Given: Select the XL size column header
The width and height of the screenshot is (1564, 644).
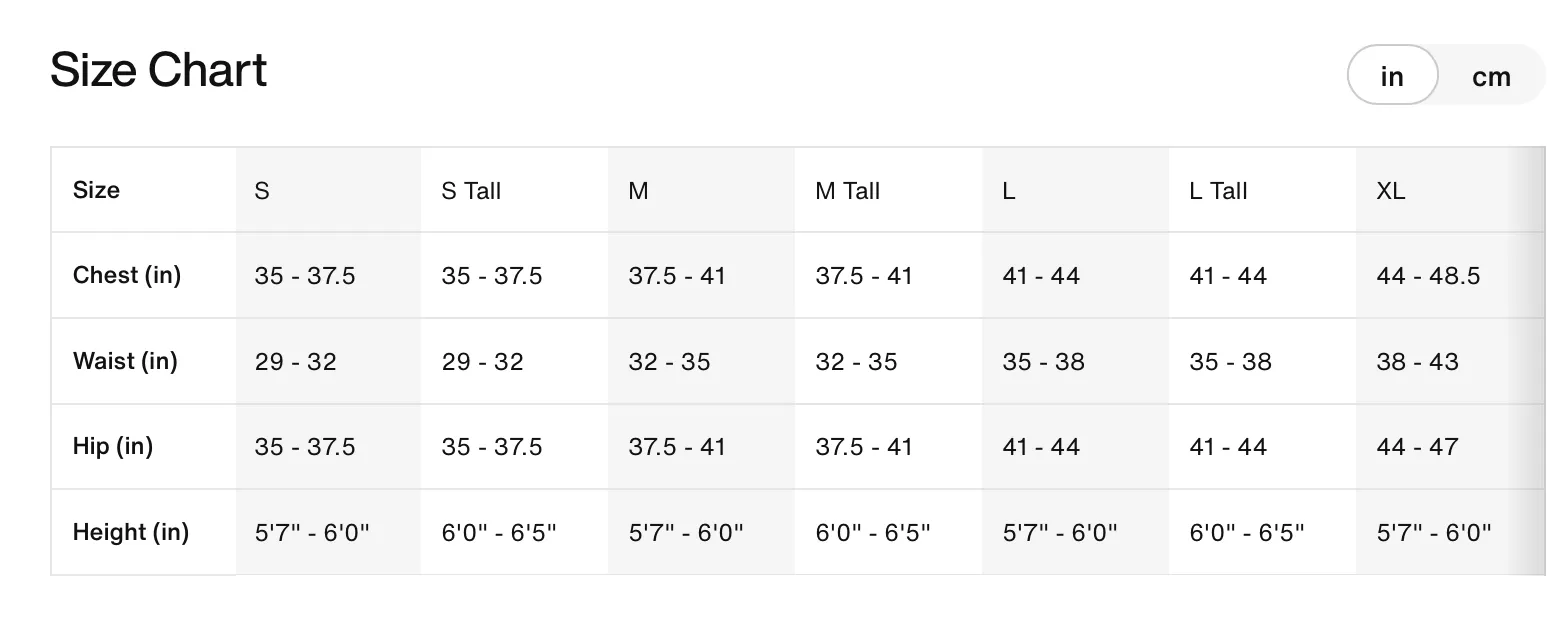Looking at the screenshot, I should 1390,190.
